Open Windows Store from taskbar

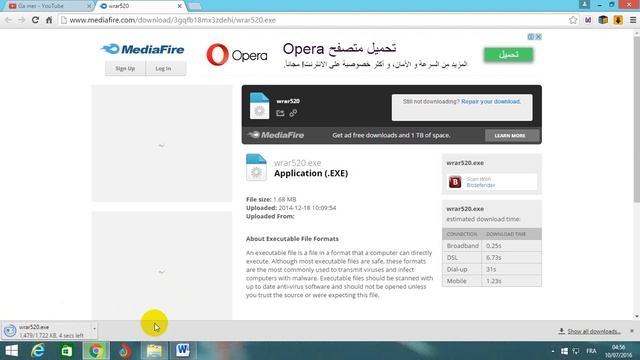coord(67,351)
